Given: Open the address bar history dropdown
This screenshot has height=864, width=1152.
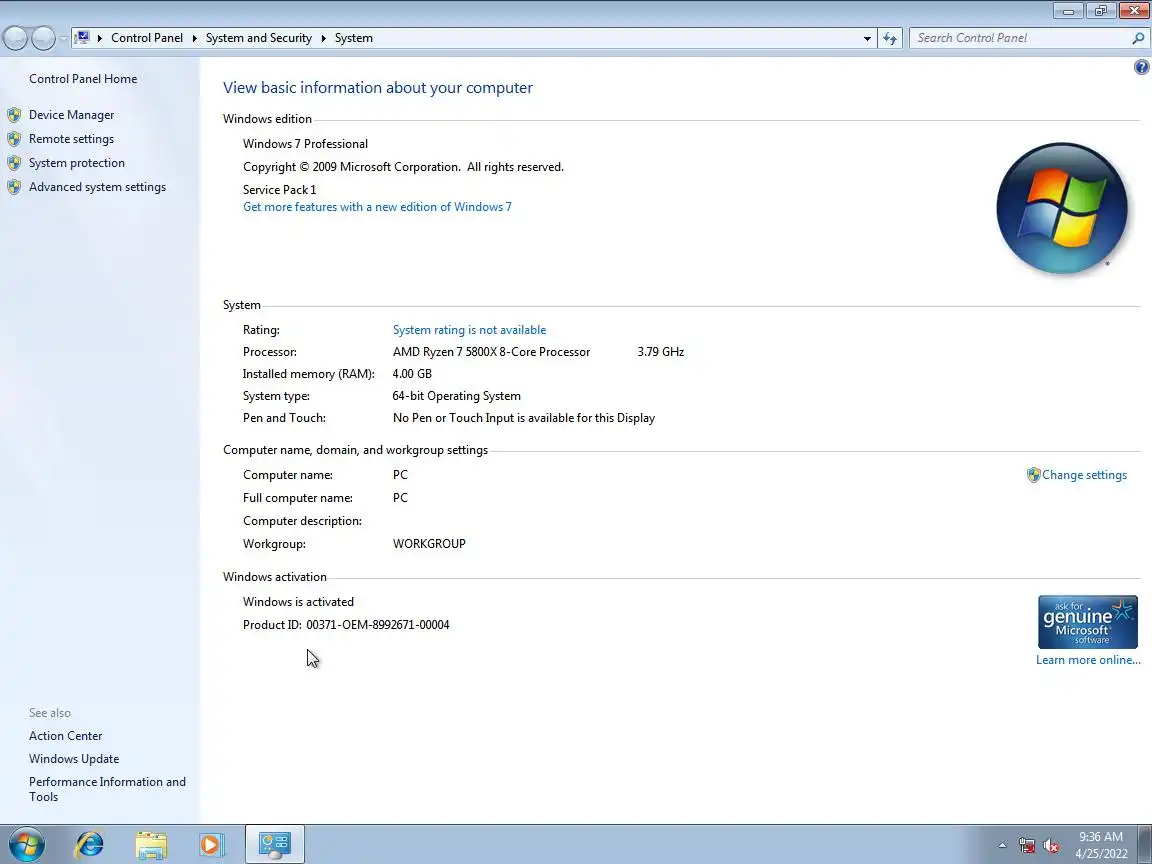Looking at the screenshot, I should [867, 38].
